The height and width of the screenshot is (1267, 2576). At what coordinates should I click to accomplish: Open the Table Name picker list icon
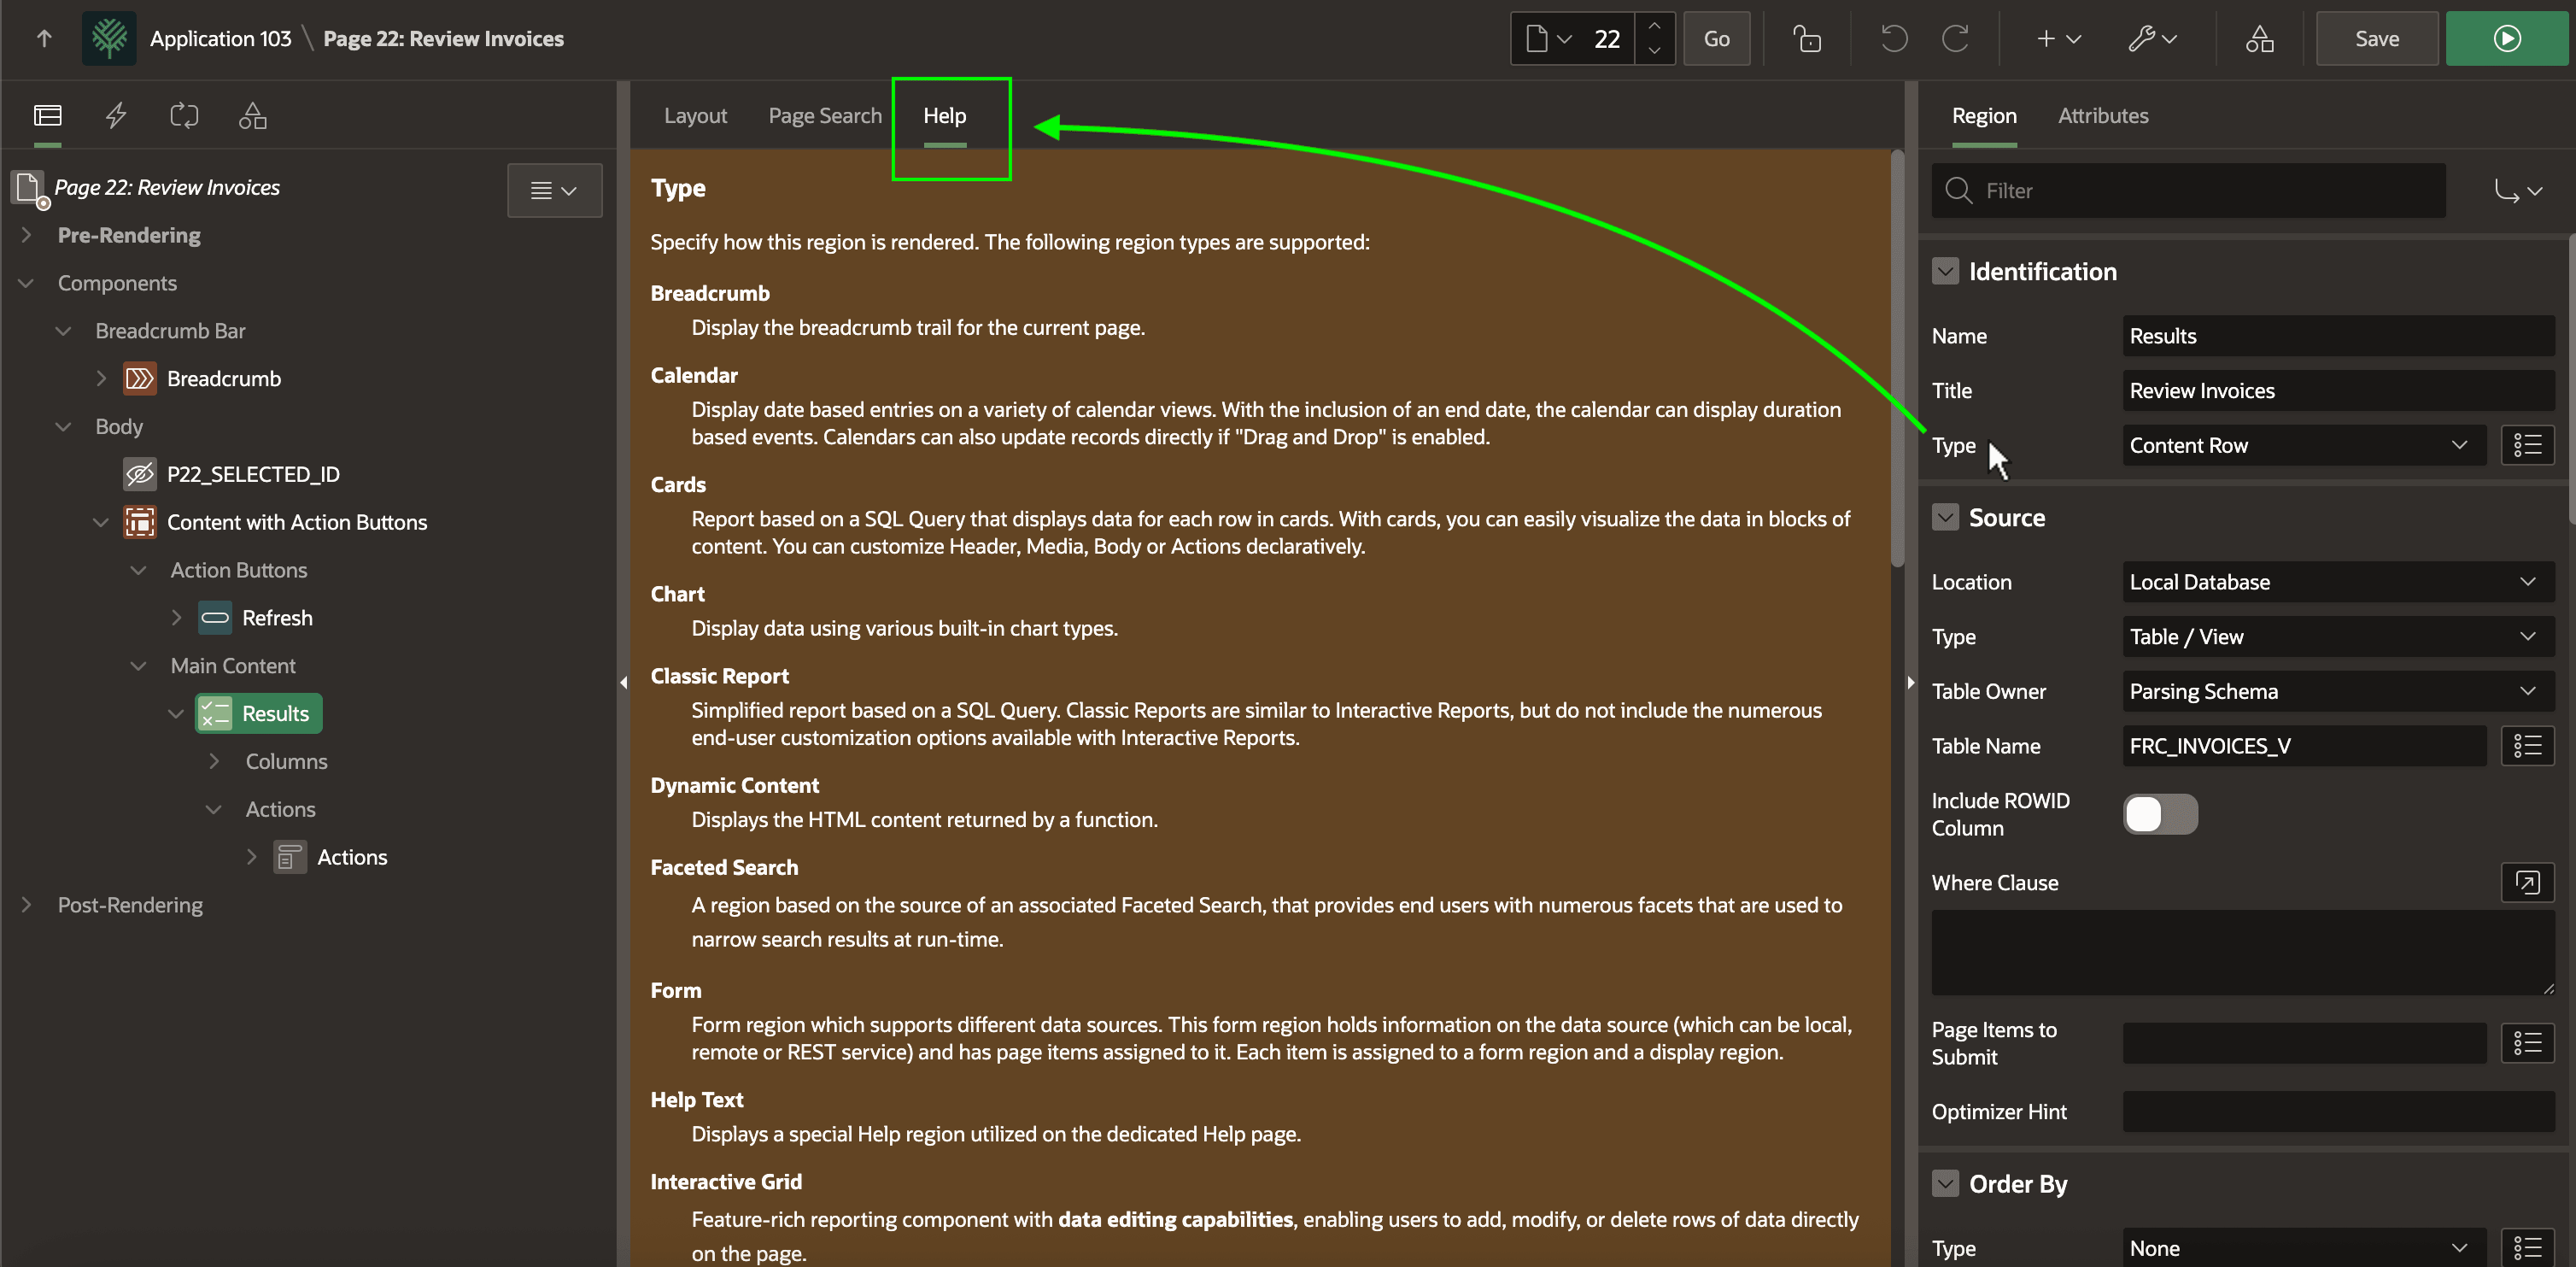2527,746
